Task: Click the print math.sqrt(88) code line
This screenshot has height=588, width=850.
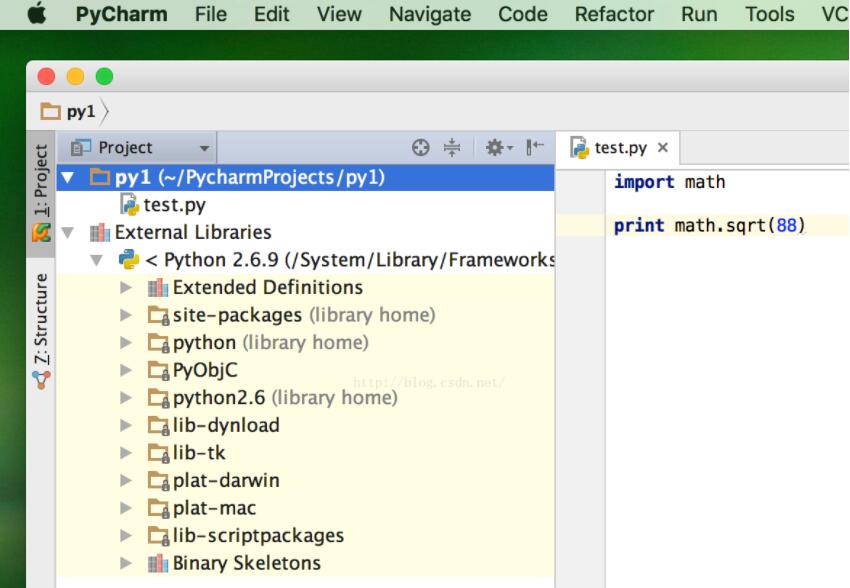Action: click(x=709, y=225)
